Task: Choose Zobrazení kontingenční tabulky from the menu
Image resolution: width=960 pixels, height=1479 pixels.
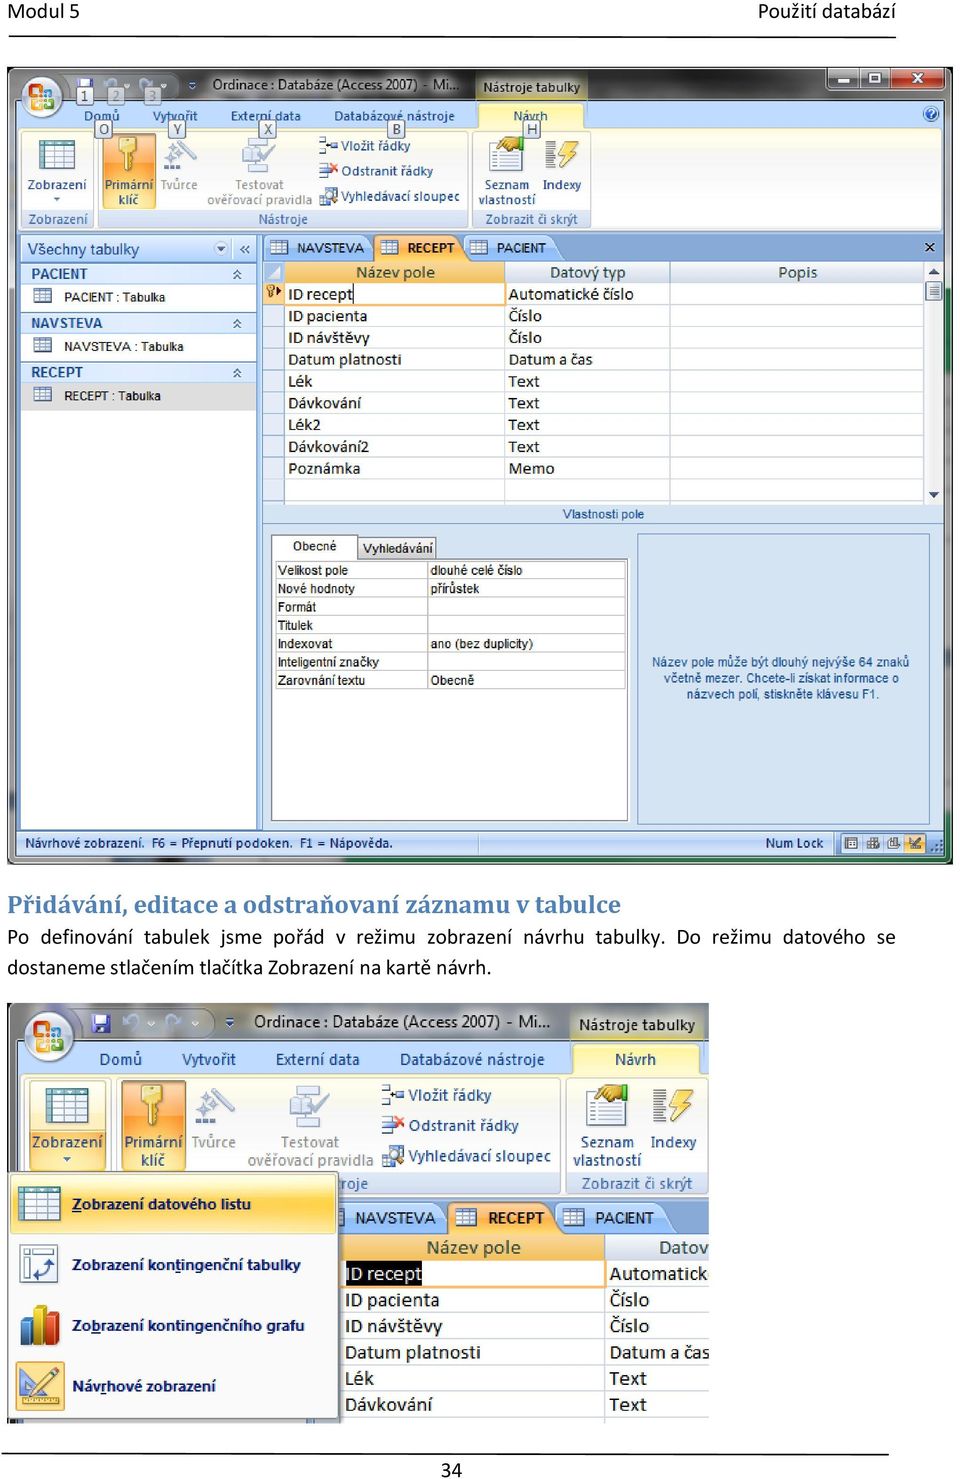Action: 173,1265
